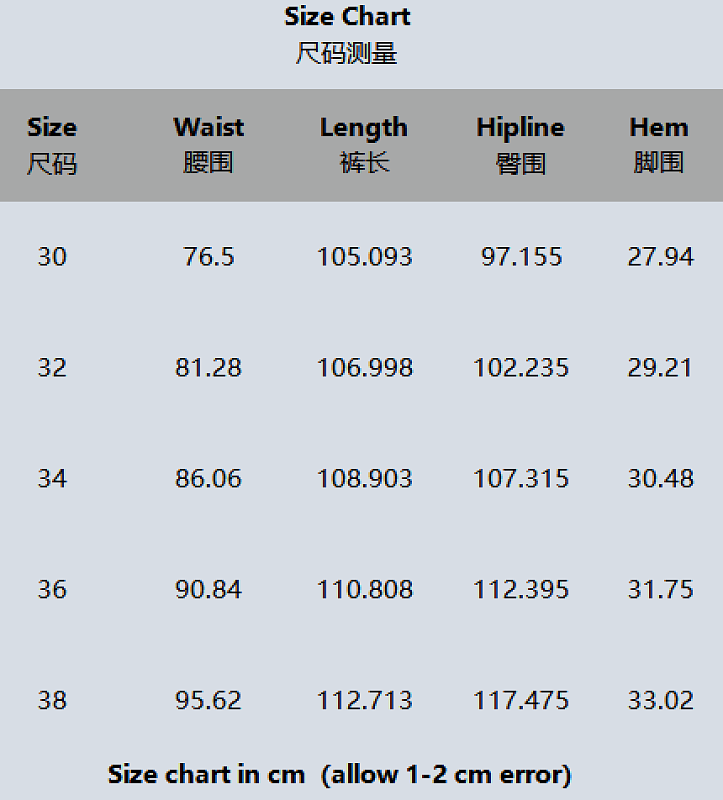Screen dimensions: 723x800
Task: Select the Size column header
Action: (52, 145)
